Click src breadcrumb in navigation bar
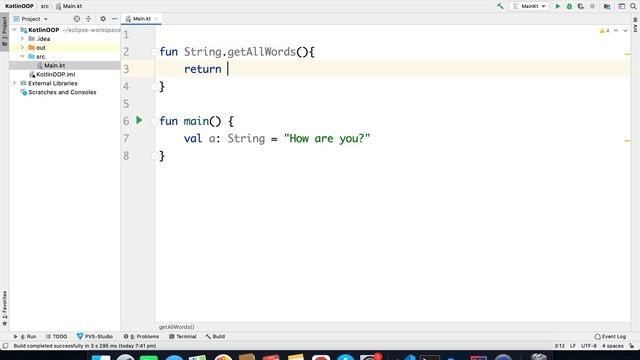This screenshot has width=640, height=360. (44, 6)
